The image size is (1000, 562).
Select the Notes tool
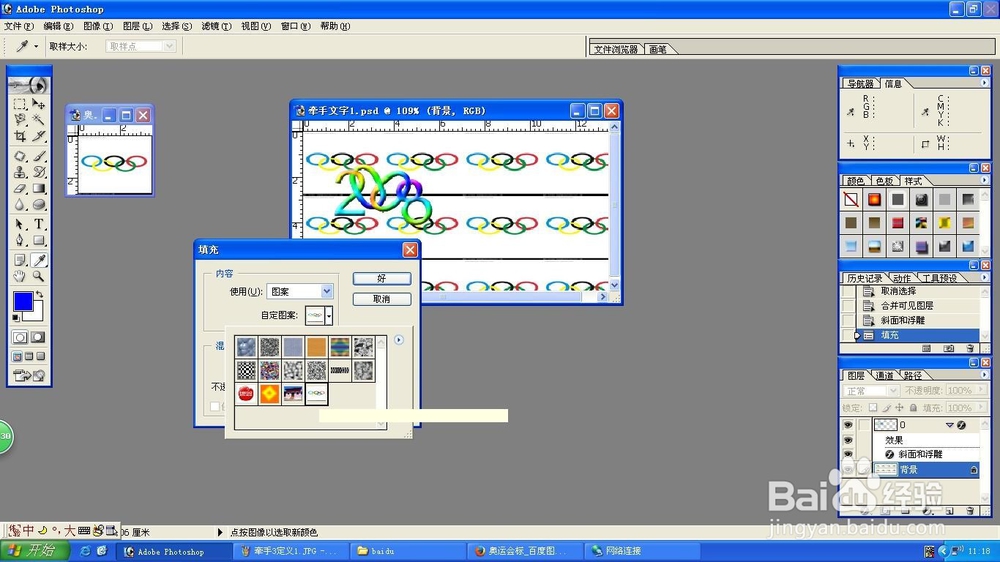click(20, 260)
